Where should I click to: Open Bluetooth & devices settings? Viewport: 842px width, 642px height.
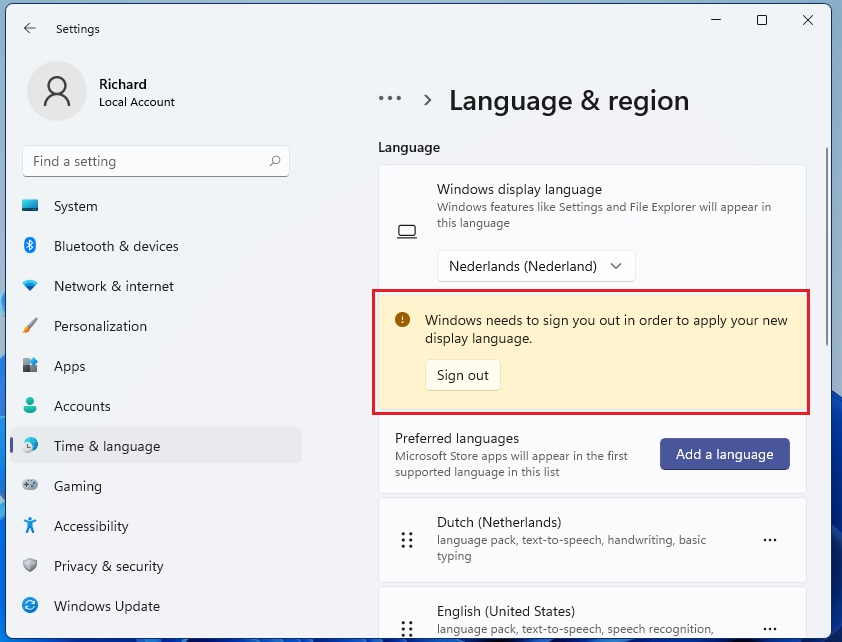tap(116, 246)
